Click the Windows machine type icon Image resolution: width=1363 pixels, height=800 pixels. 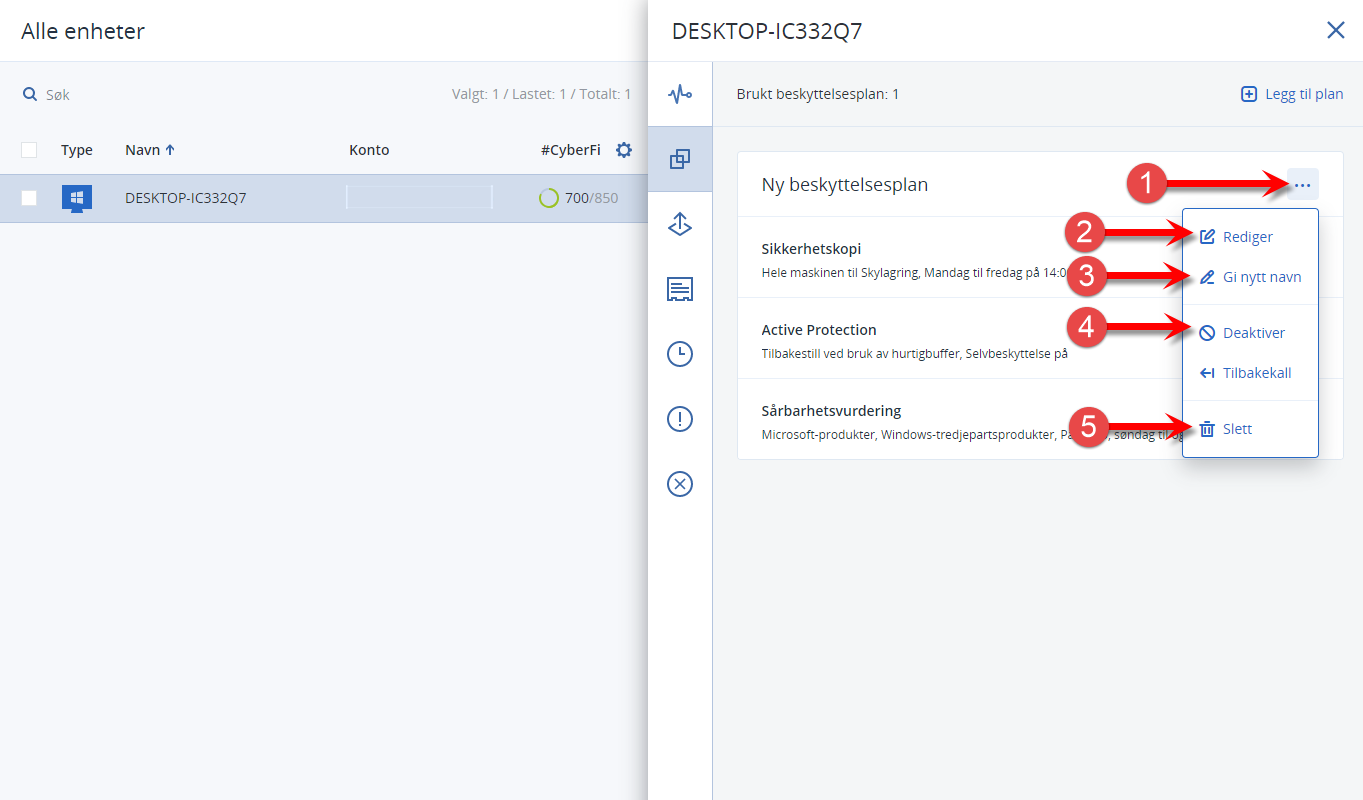[x=77, y=198]
